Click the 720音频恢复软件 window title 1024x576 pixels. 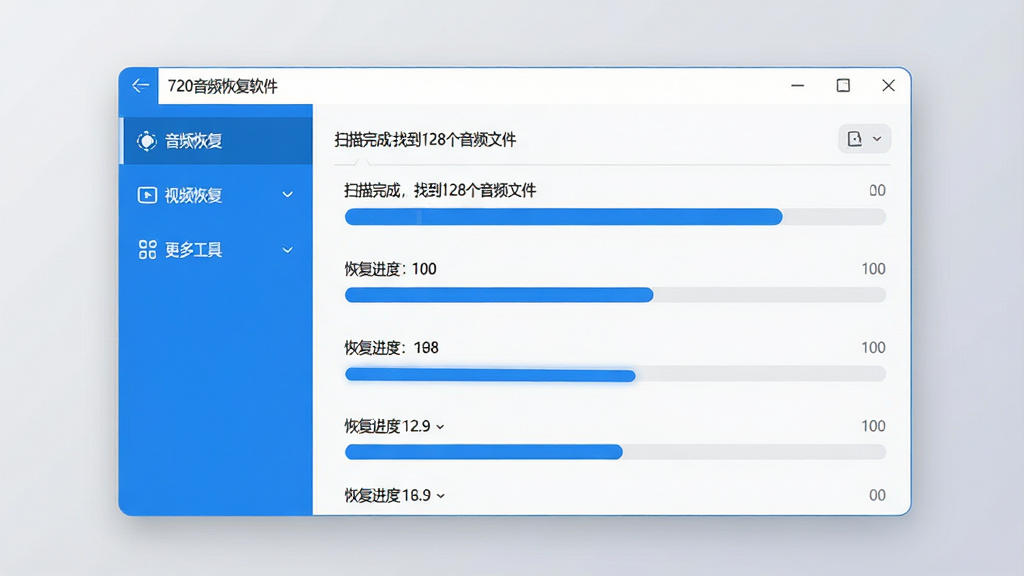(x=223, y=86)
